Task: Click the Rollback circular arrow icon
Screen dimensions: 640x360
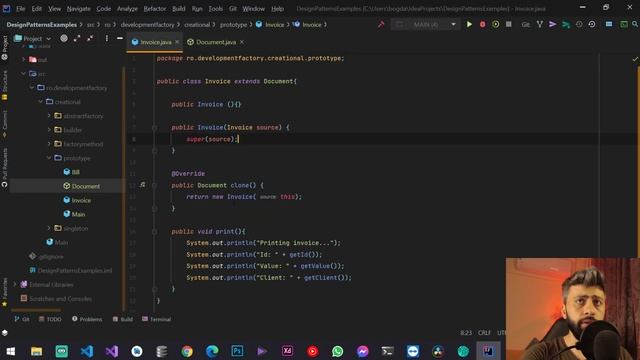Action: [592, 24]
